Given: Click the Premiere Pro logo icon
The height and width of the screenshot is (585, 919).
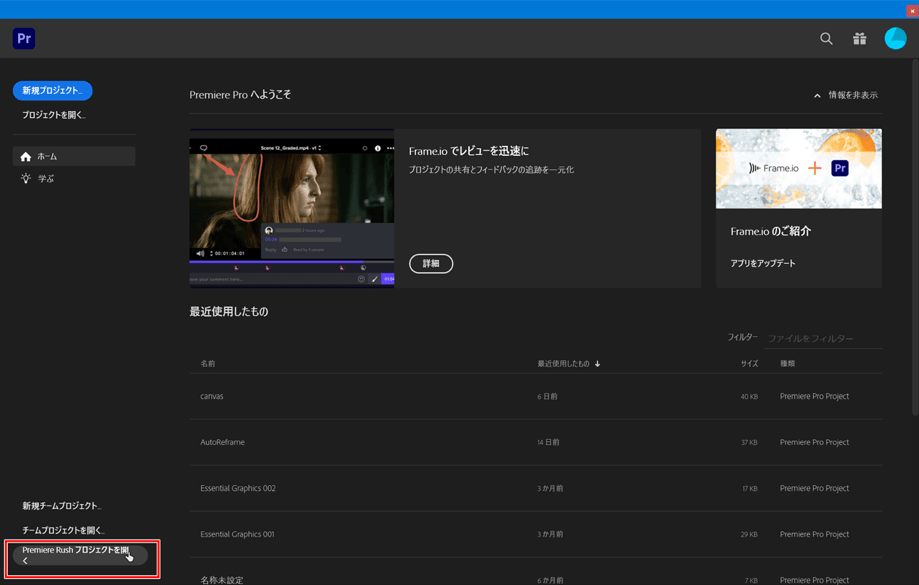Looking at the screenshot, I should tap(24, 39).
